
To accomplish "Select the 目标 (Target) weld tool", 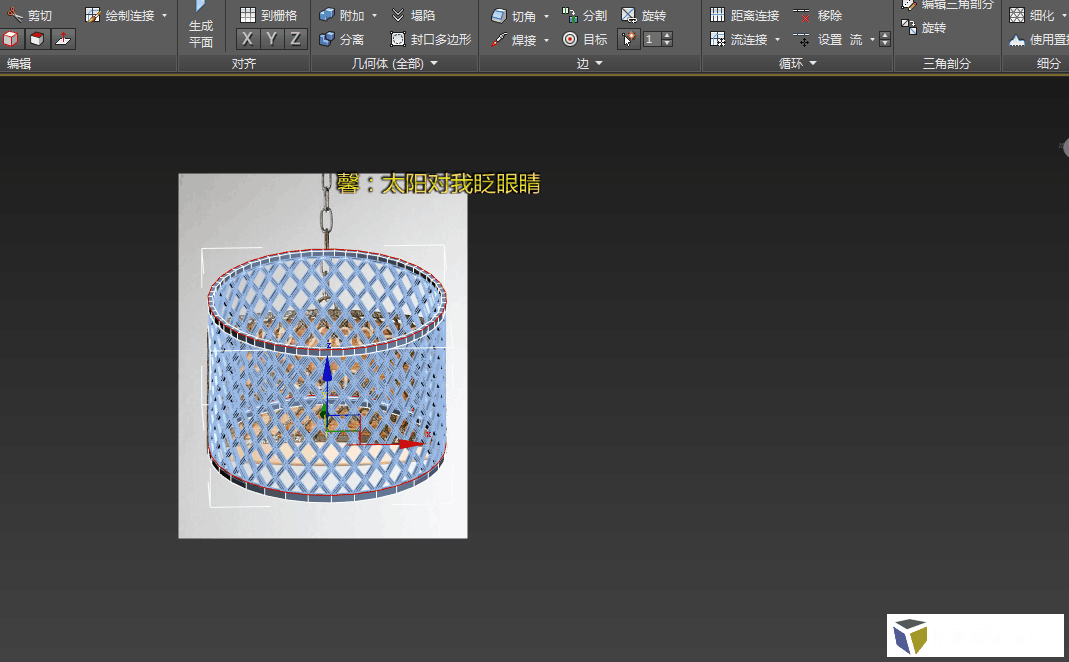I will click(x=585, y=40).
